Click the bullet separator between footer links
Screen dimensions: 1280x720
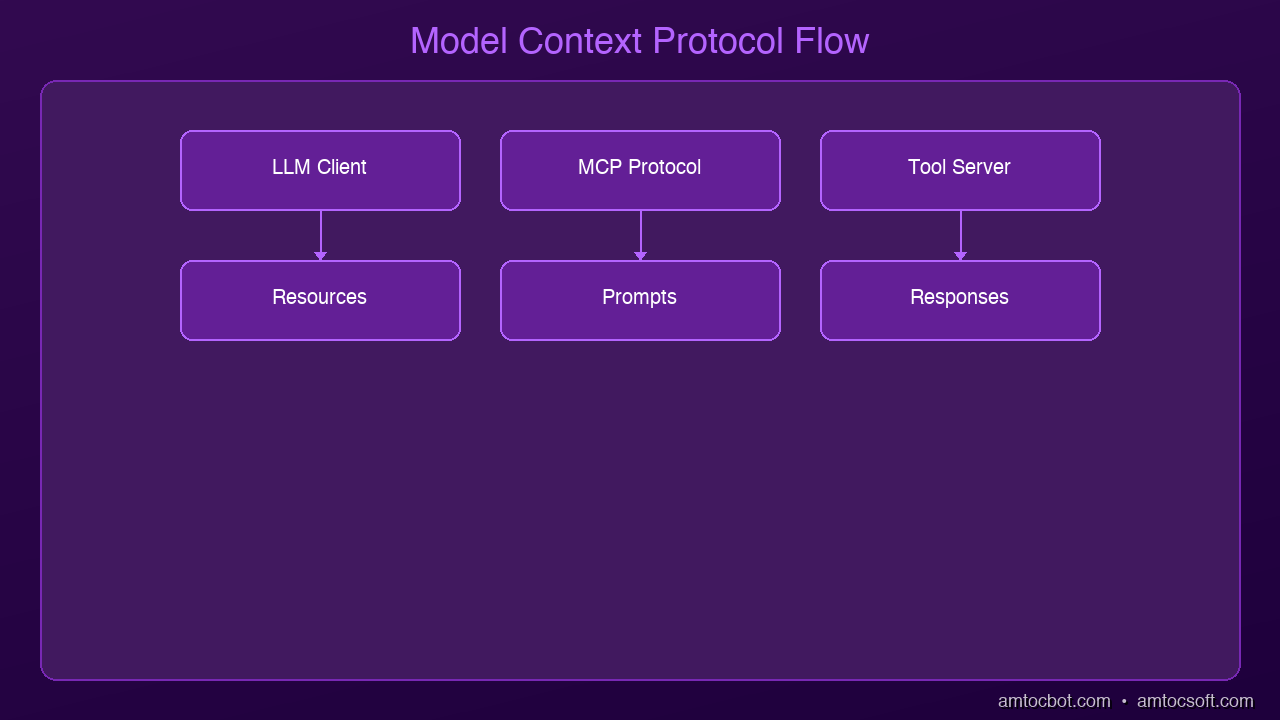[x=1124, y=702]
